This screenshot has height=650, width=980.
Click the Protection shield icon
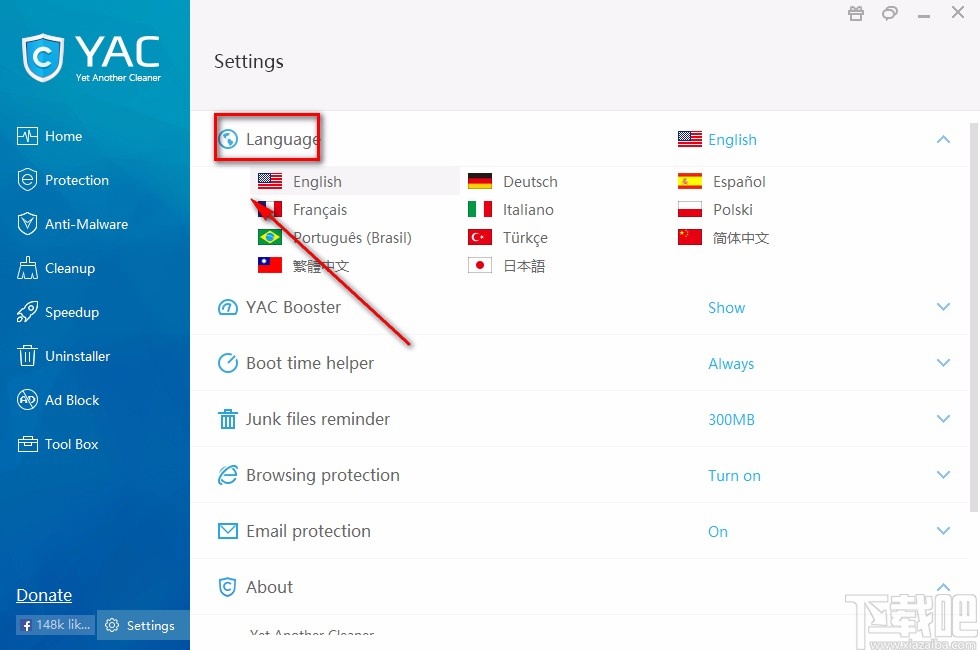point(27,180)
